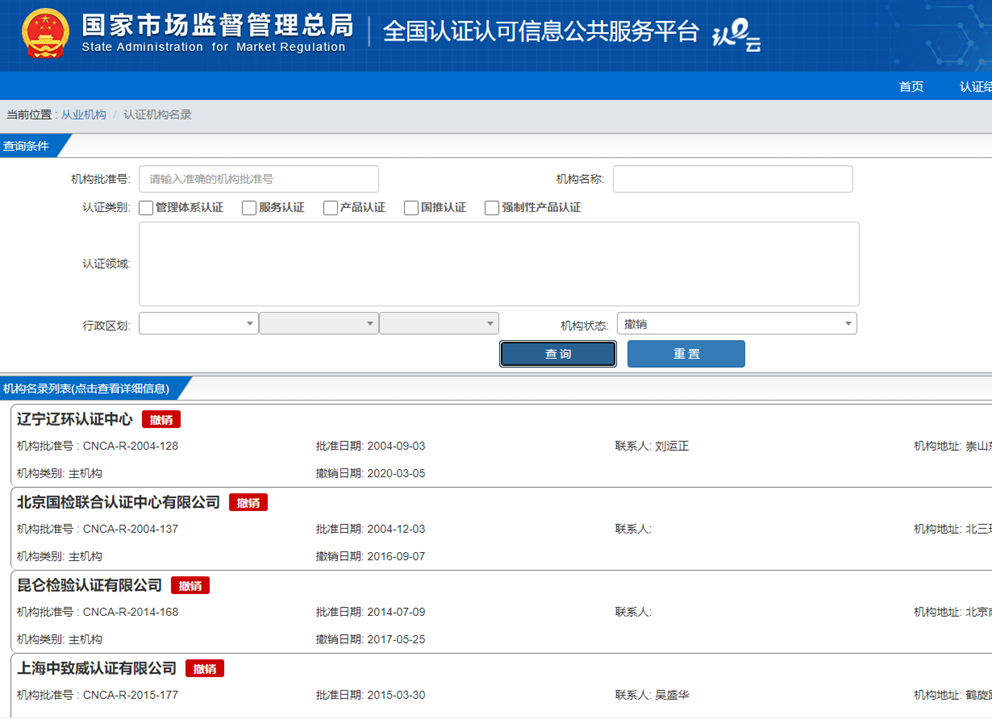The height and width of the screenshot is (719, 992).
Task: Click the 撤销 badge beside 昆仑检验认证有限公司
Action: pyautogui.click(x=190, y=585)
